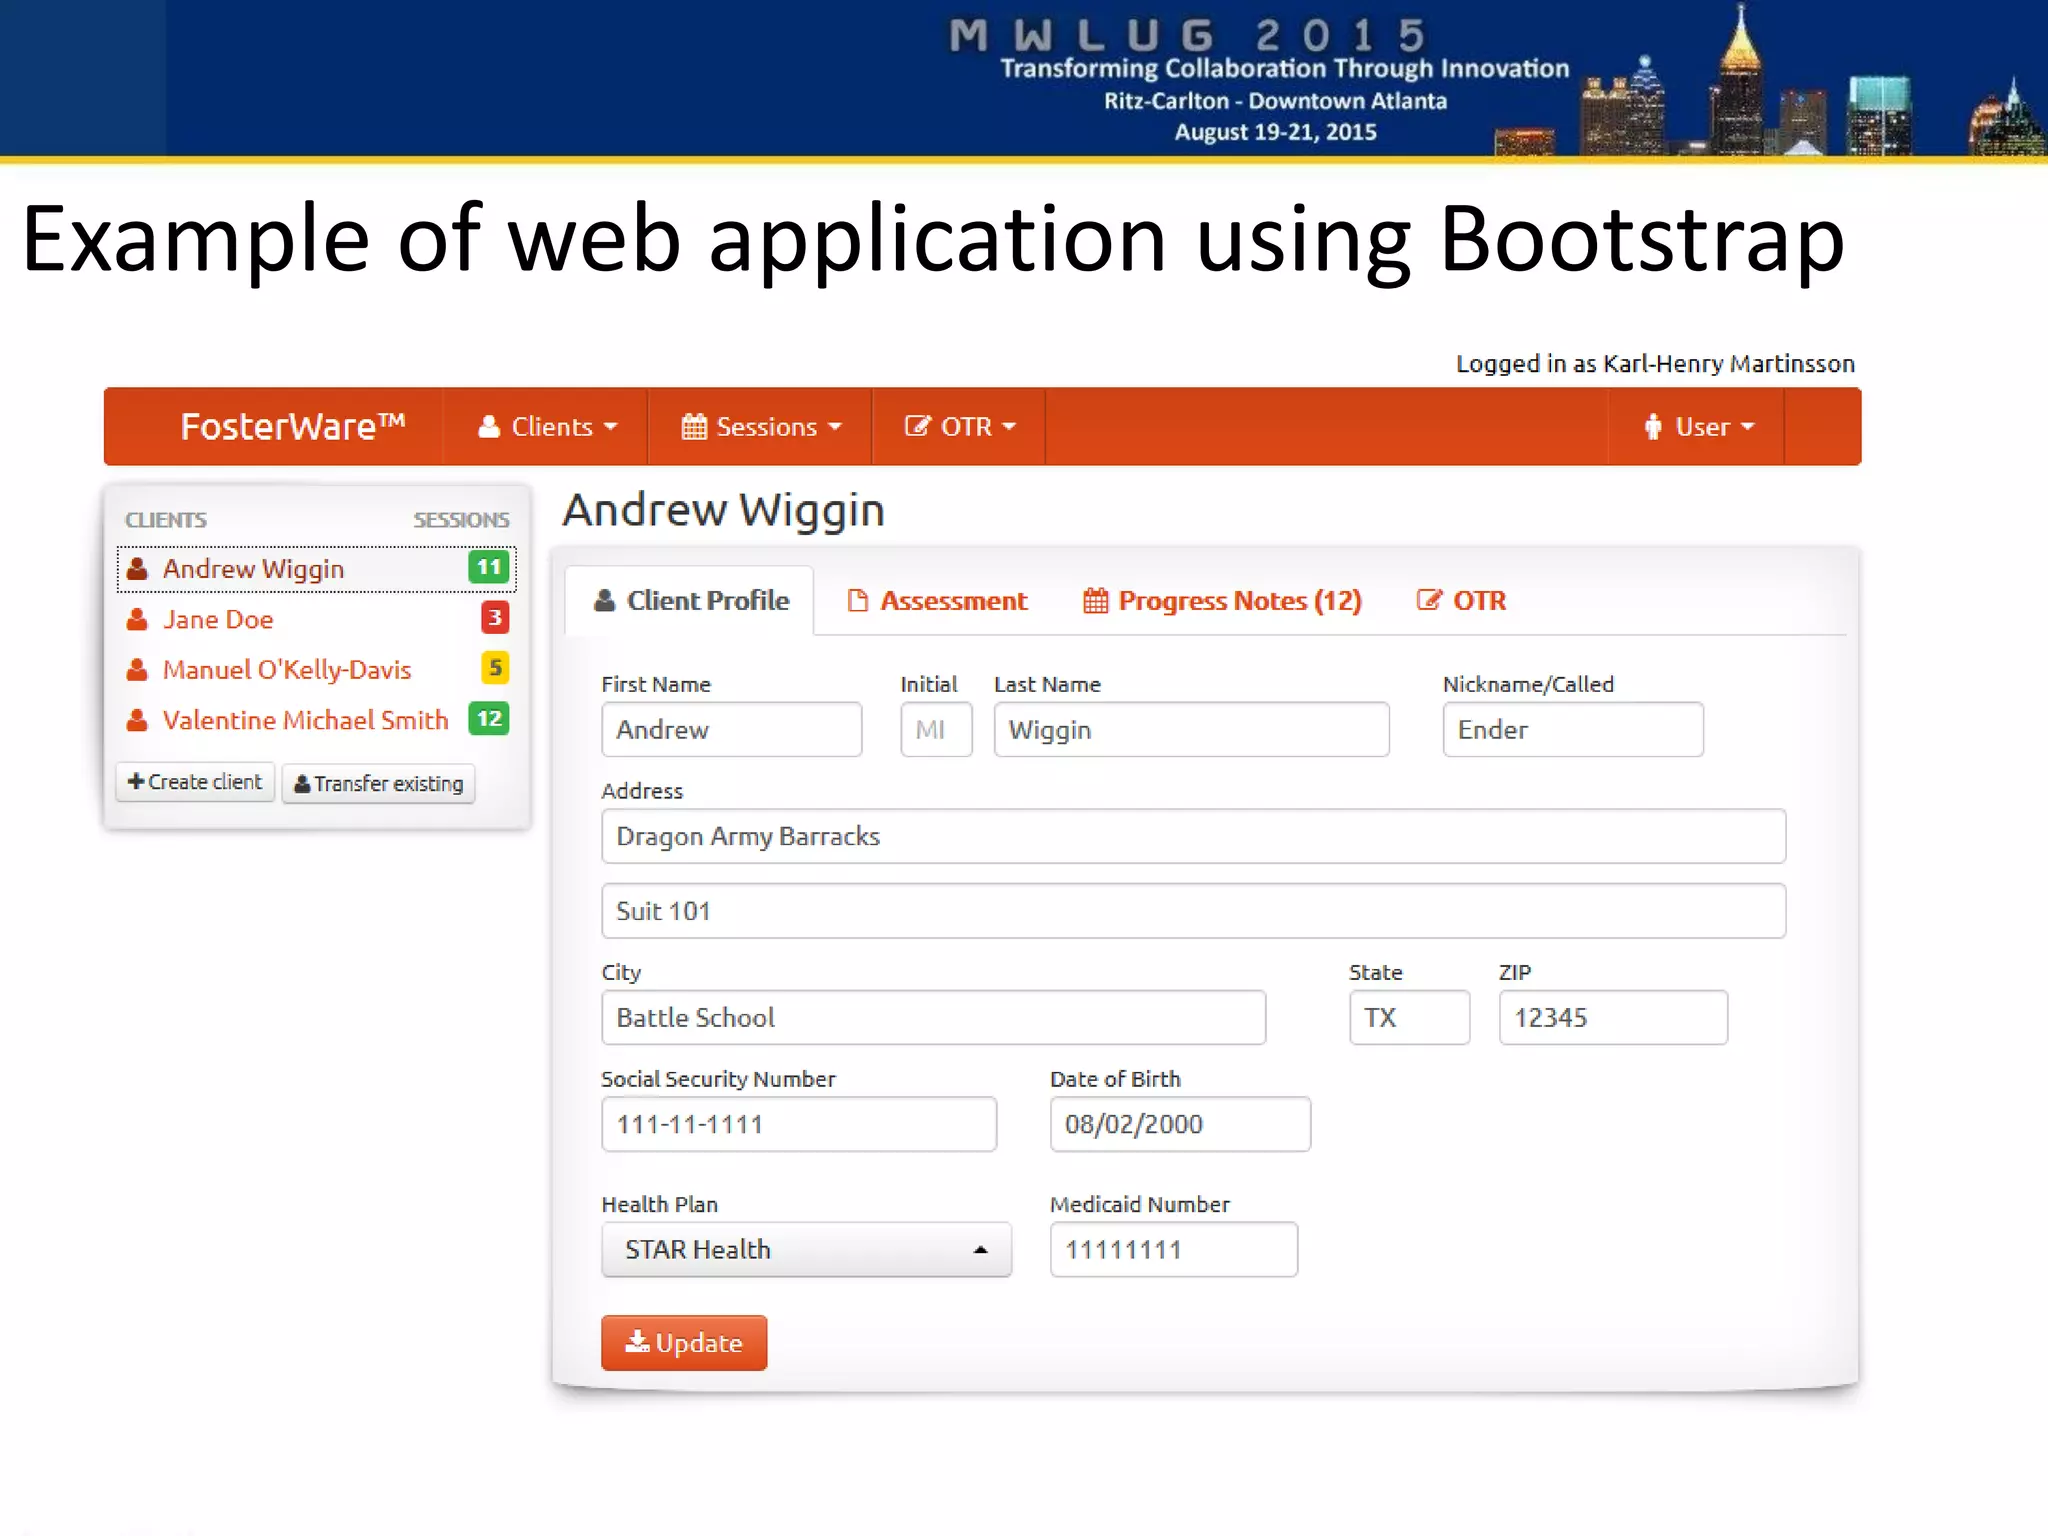This screenshot has width=2048, height=1536.
Task: Click the person icon on Transfer existing
Action: pyautogui.click(x=301, y=784)
